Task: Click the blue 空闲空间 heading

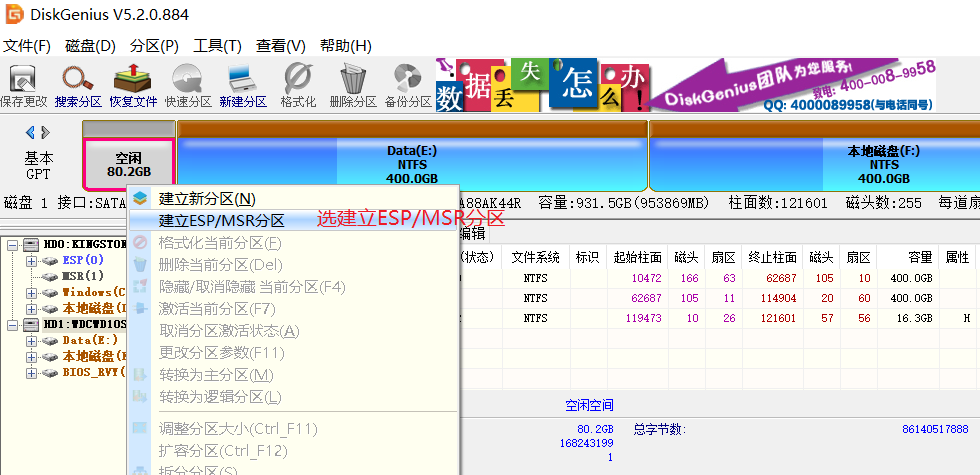Action: click(x=589, y=405)
